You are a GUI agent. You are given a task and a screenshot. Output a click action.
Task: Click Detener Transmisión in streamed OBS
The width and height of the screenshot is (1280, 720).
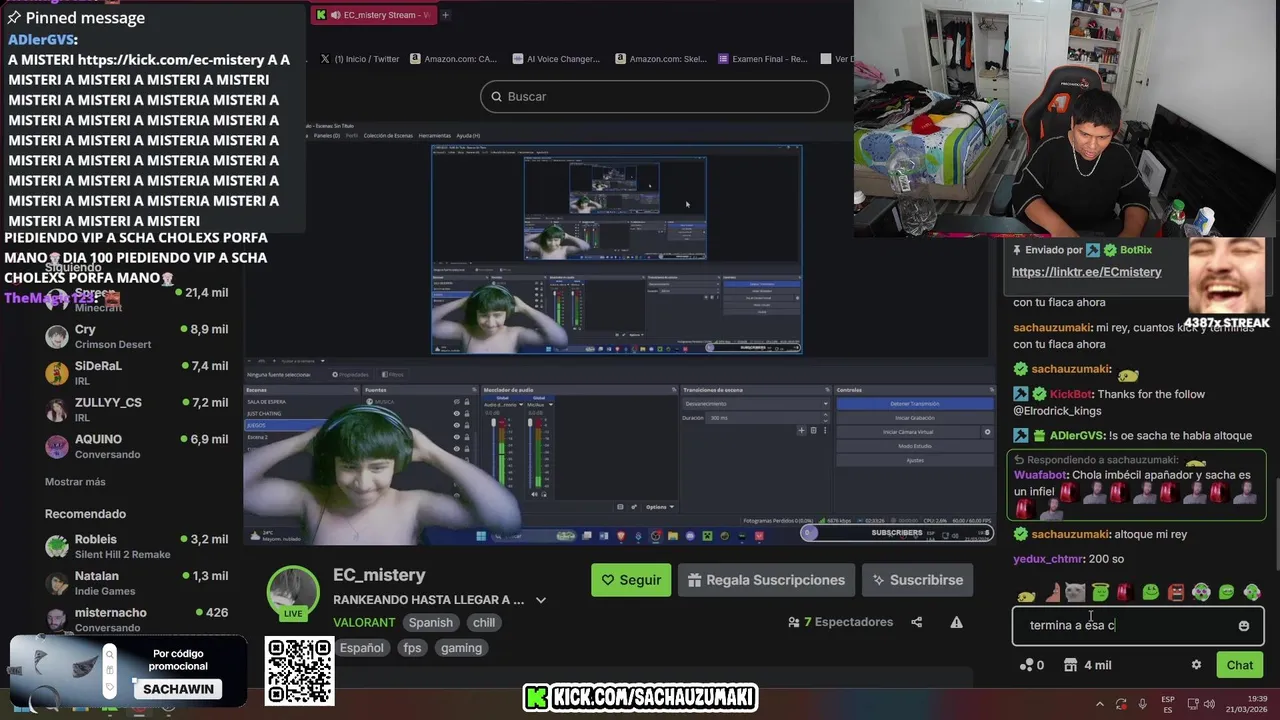[914, 404]
